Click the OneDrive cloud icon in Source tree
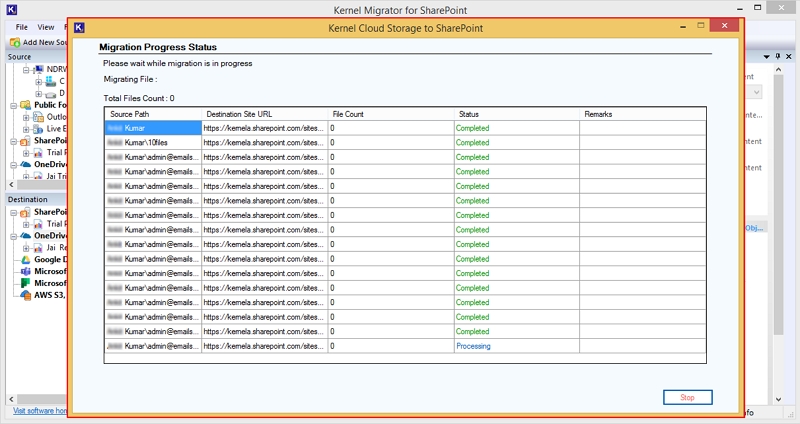 26,164
